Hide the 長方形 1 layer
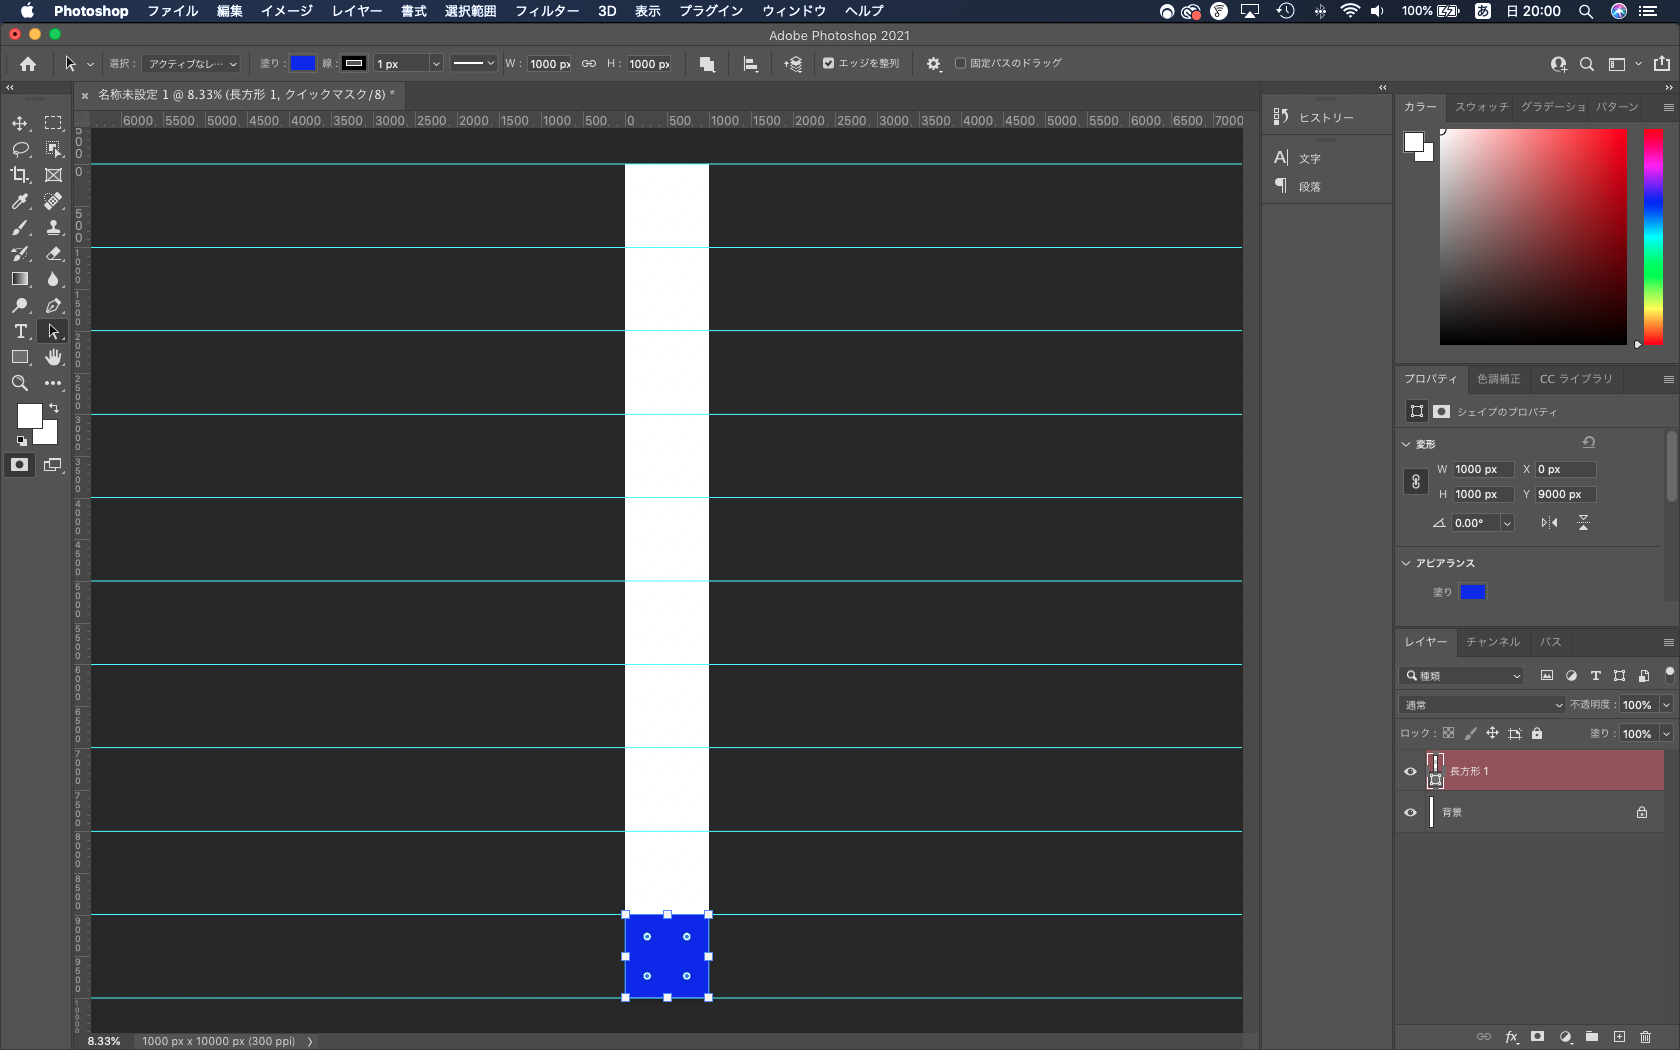The image size is (1680, 1050). (1410, 771)
